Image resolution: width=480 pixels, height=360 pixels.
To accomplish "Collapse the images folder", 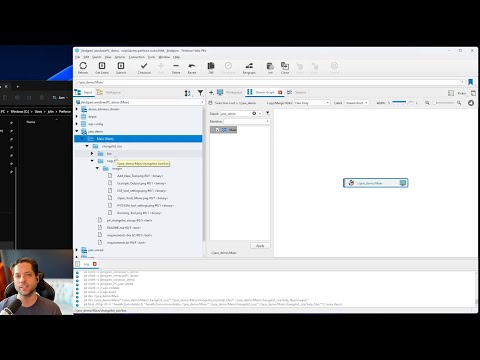I will (97, 168).
